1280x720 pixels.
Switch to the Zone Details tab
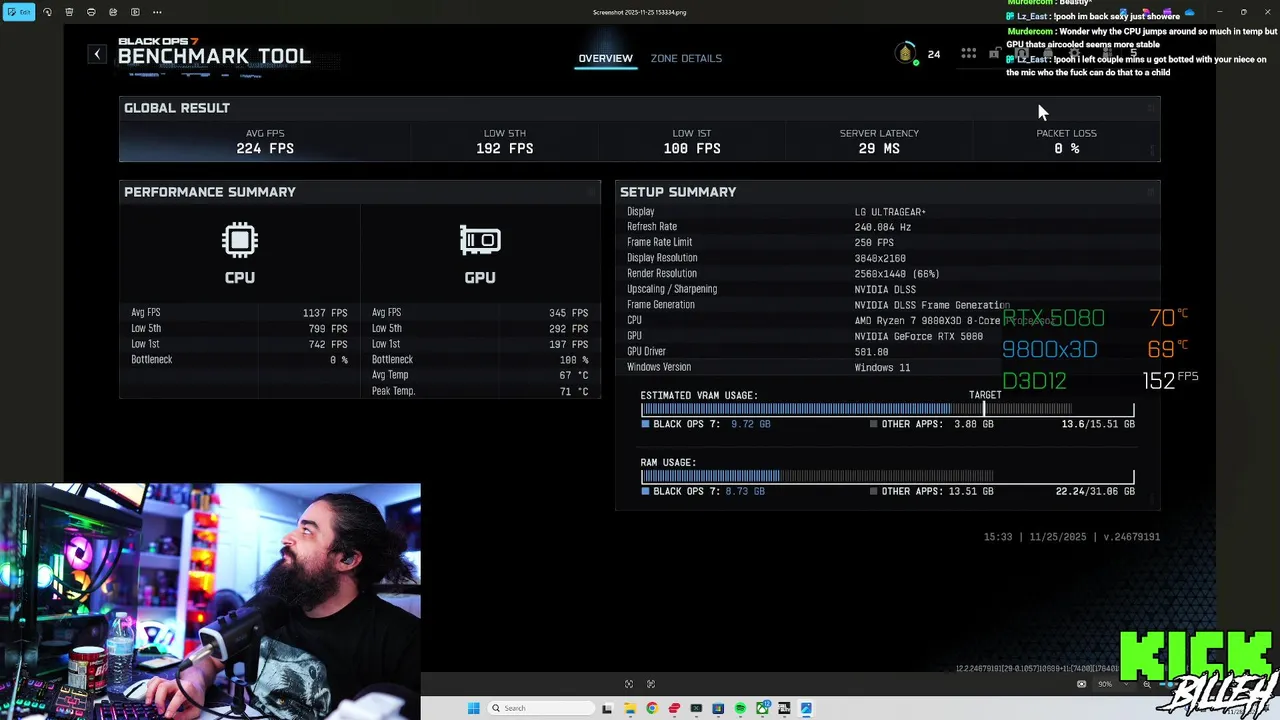click(686, 58)
